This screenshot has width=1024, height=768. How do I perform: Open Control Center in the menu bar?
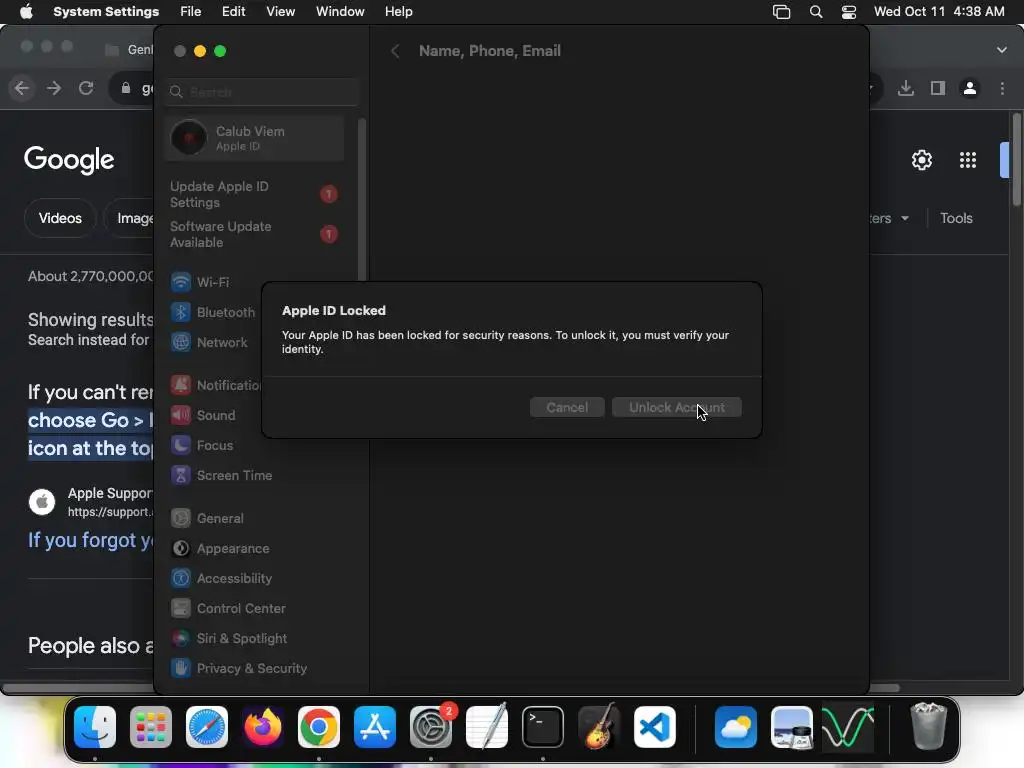click(x=848, y=12)
